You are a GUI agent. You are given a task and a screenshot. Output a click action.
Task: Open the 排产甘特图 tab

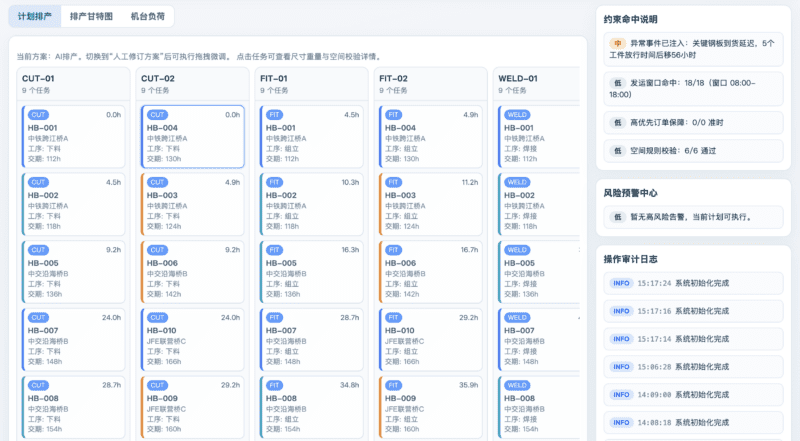pos(91,16)
